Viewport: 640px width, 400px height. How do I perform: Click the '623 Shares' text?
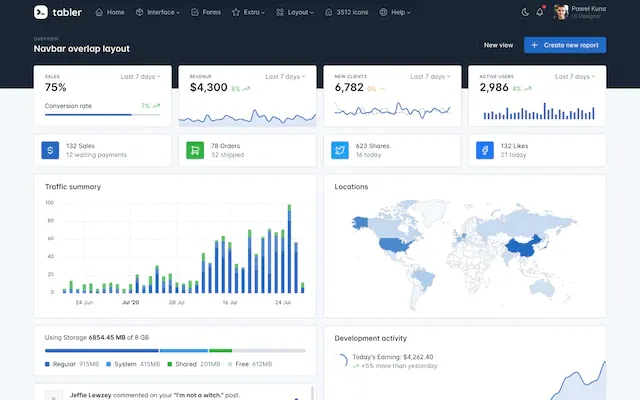(x=373, y=146)
